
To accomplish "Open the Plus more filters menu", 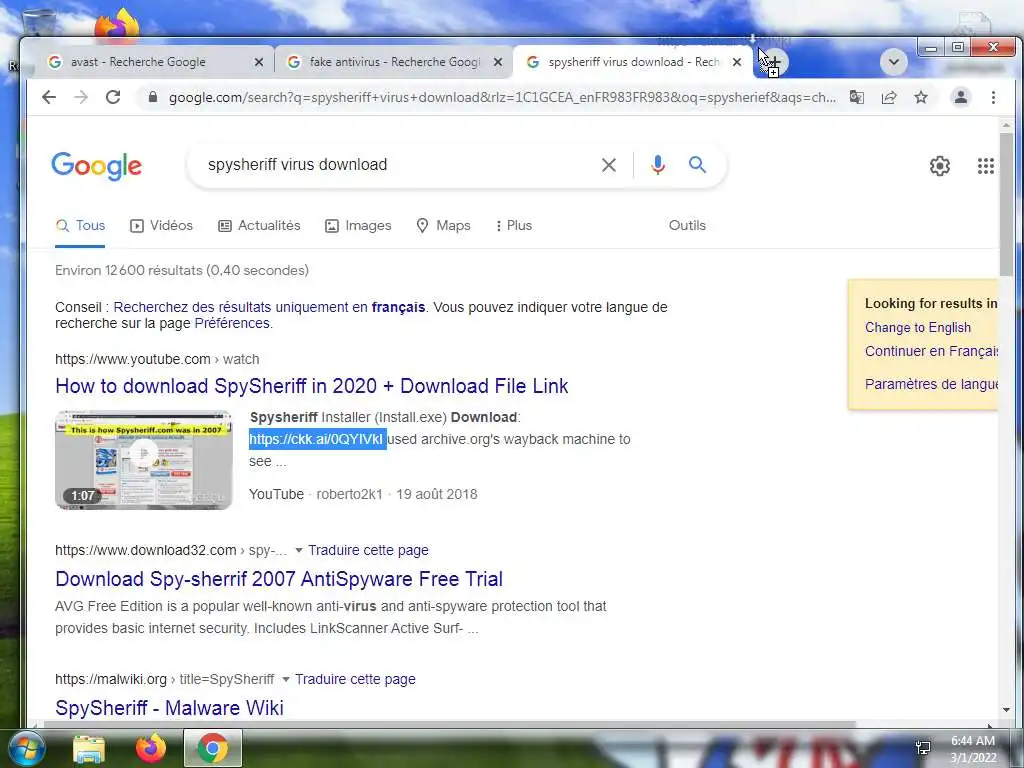I will pos(514,225).
